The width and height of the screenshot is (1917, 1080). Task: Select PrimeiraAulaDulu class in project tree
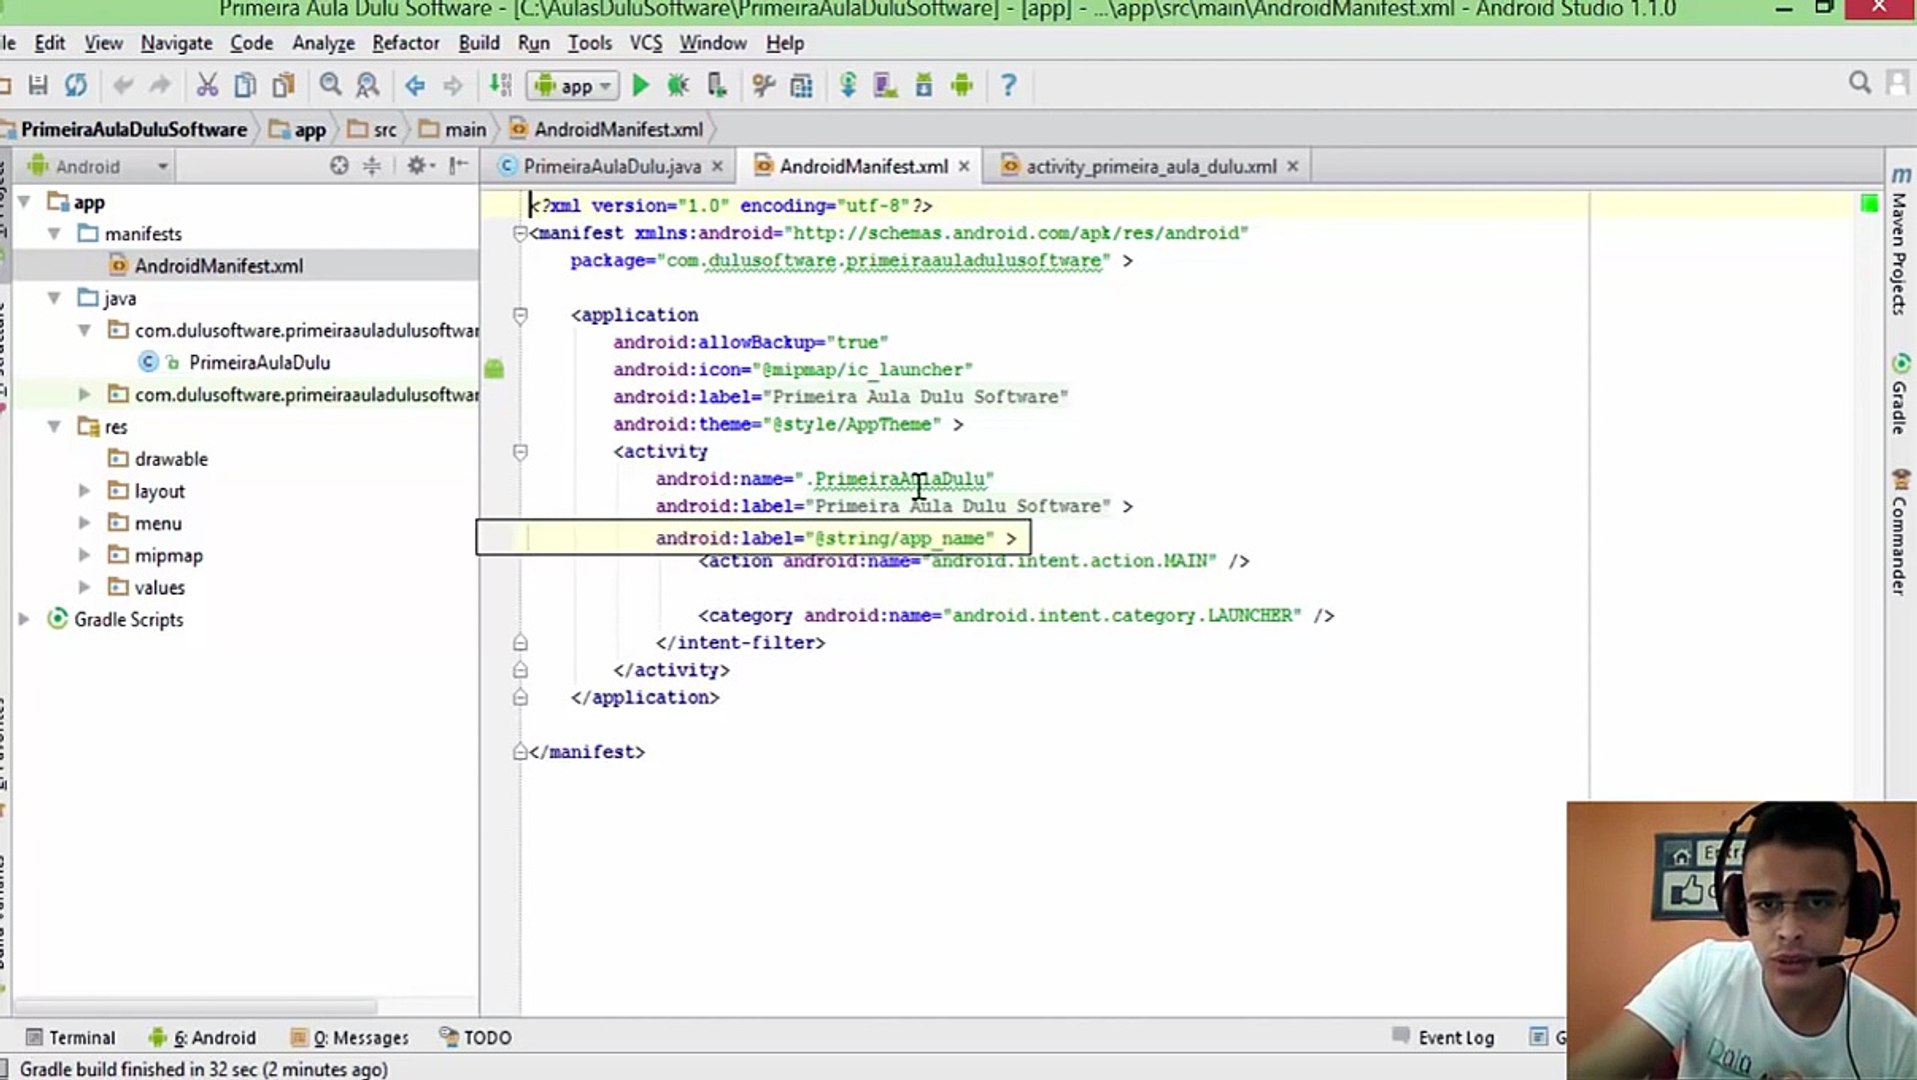(x=259, y=362)
